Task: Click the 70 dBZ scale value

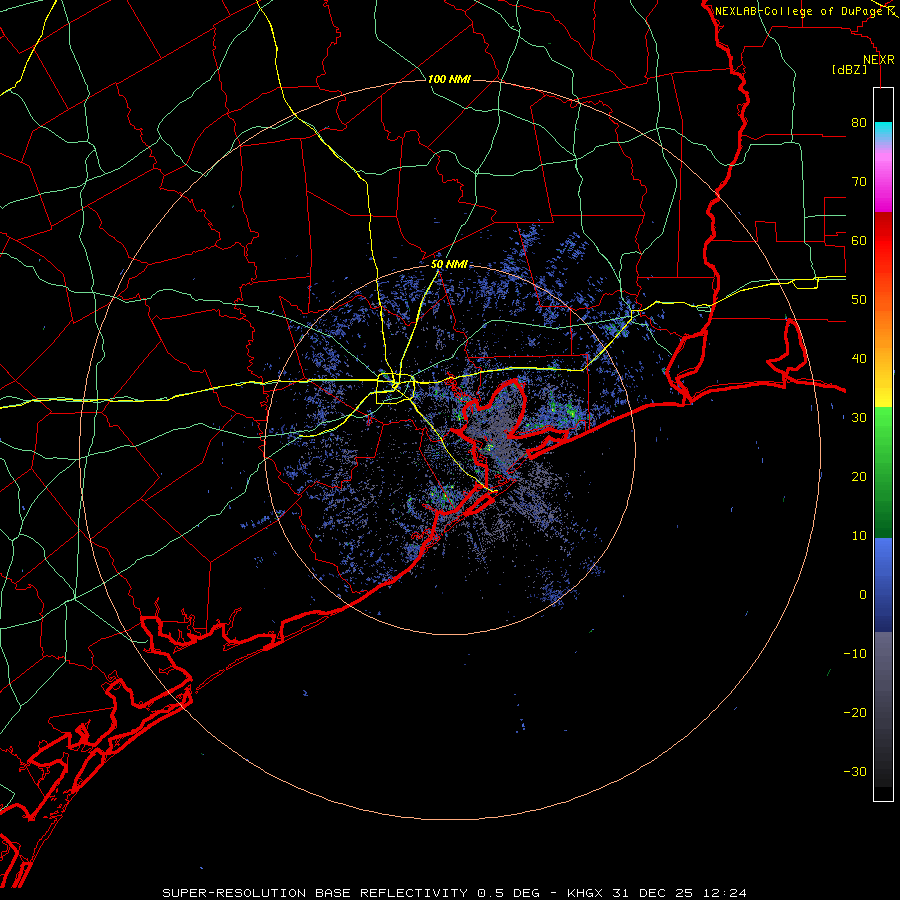Action: pos(859,182)
